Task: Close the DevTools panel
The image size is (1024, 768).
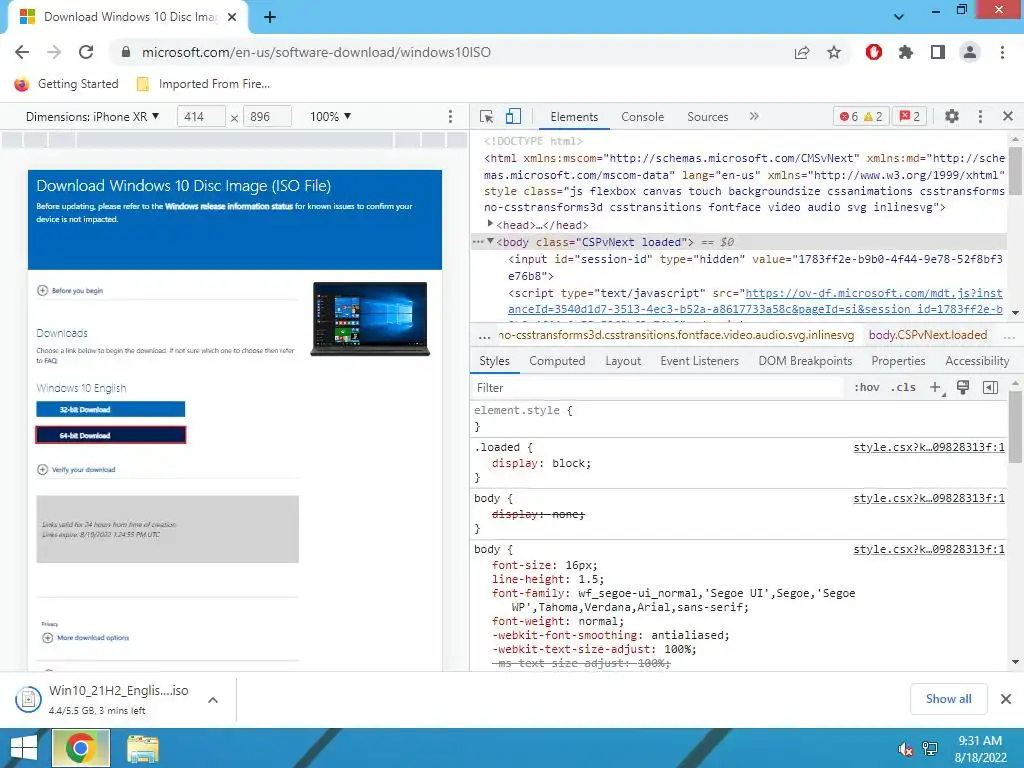Action: pos(1008,116)
